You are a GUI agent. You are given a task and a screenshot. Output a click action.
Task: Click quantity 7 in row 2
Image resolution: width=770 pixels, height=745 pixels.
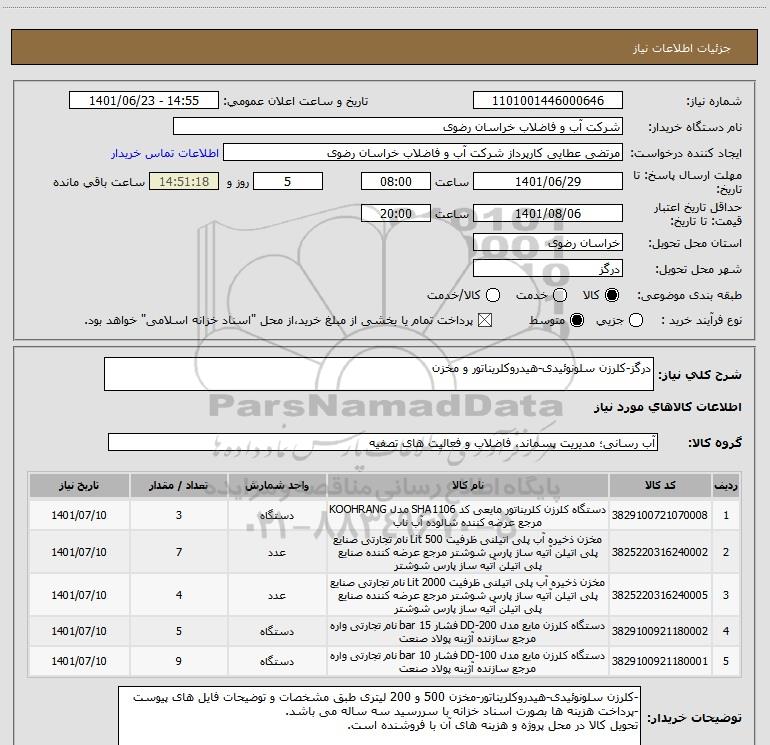click(179, 552)
